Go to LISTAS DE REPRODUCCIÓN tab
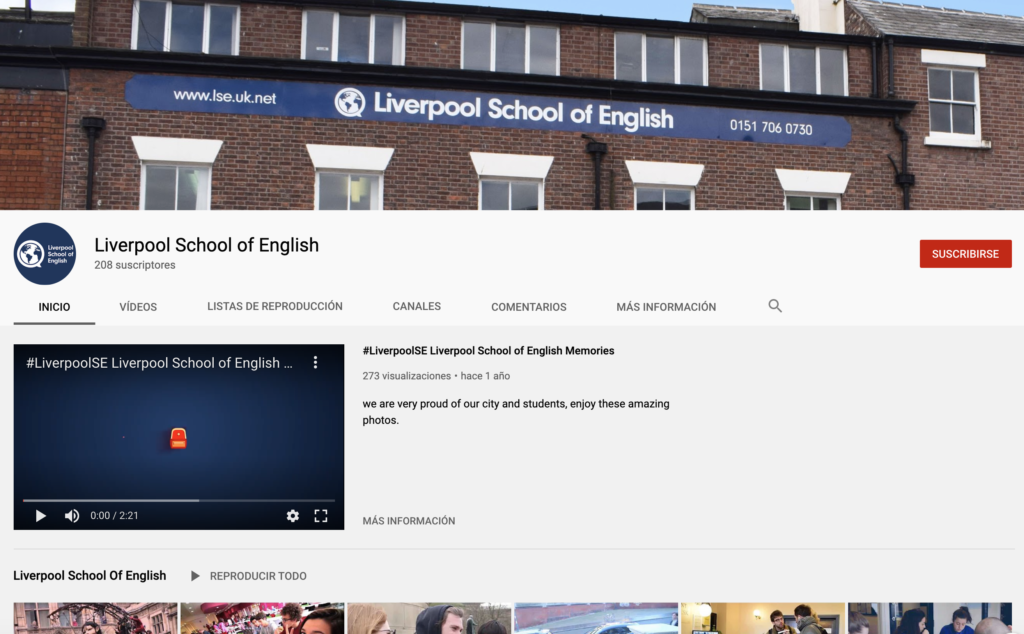This screenshot has height=634, width=1024. [275, 306]
